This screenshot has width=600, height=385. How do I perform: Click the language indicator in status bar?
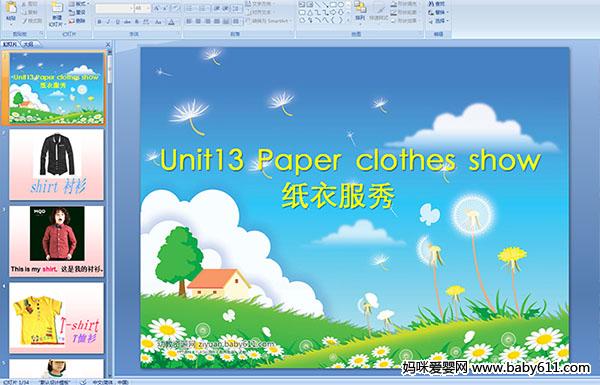click(x=110, y=382)
